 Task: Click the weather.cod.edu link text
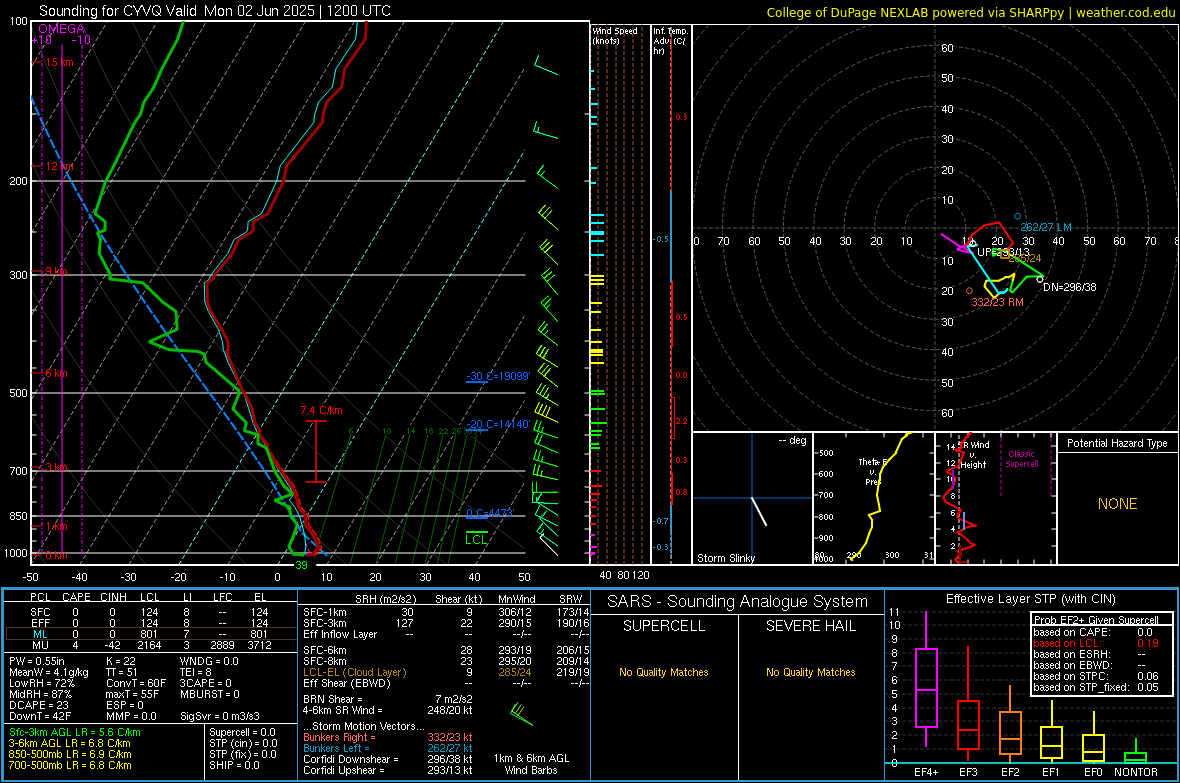(x=1125, y=12)
